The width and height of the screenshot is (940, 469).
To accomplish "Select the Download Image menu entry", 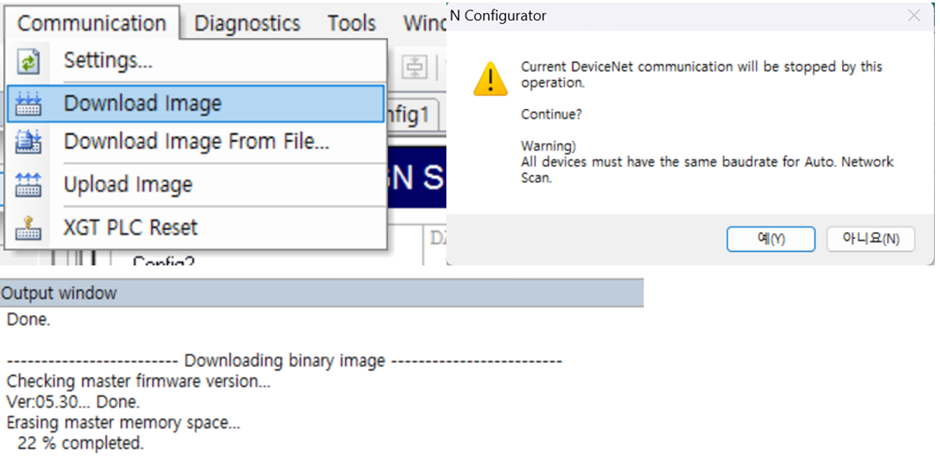I will tap(143, 103).
